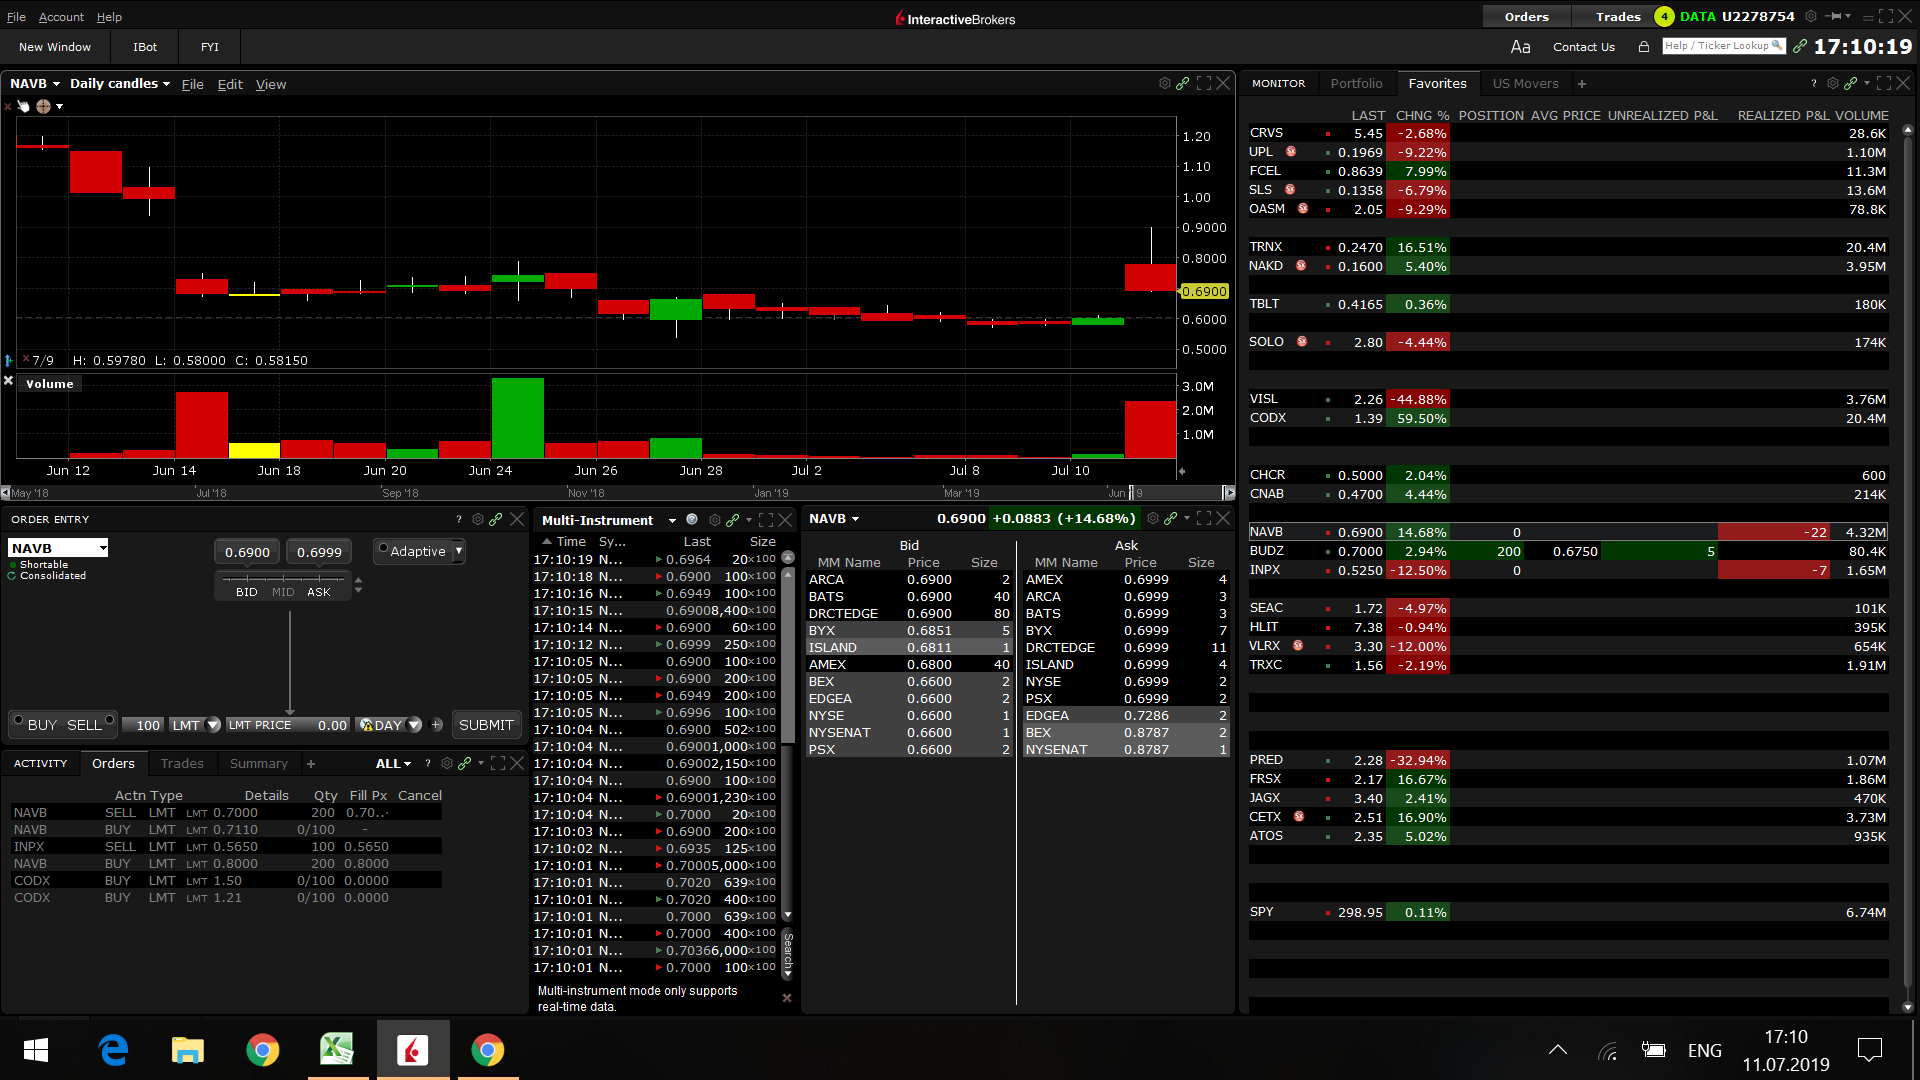
Task: Expand the Daily candles dropdown
Action: 119,84
